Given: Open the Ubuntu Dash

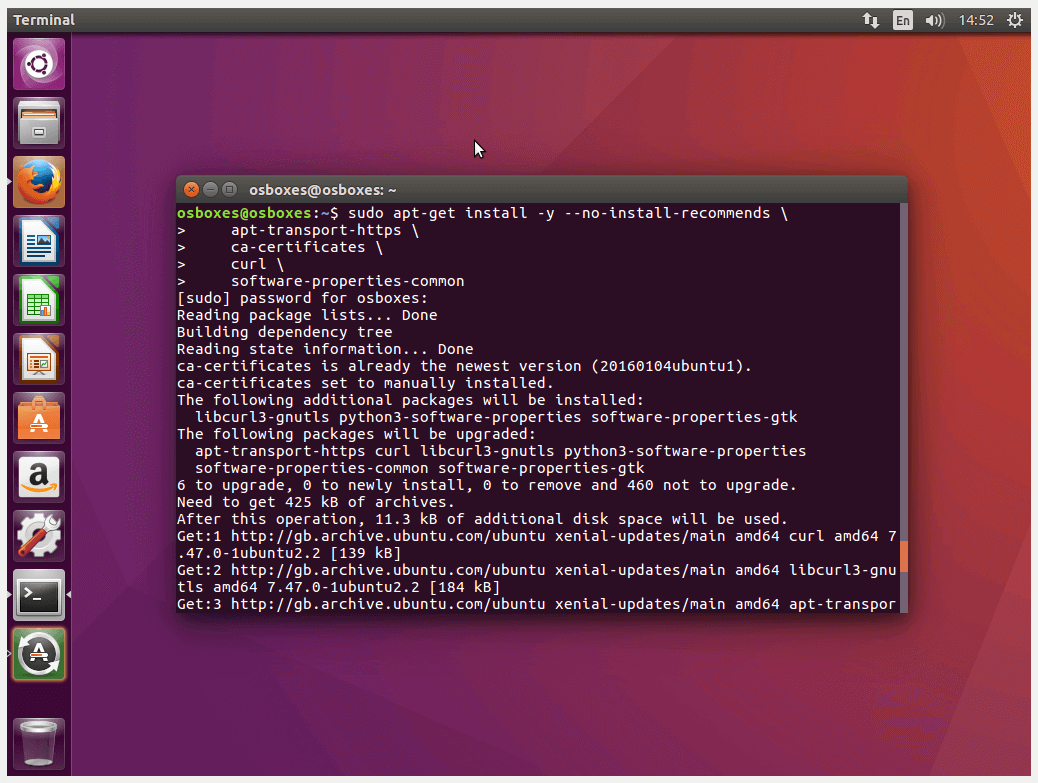Looking at the screenshot, I should 38,63.
